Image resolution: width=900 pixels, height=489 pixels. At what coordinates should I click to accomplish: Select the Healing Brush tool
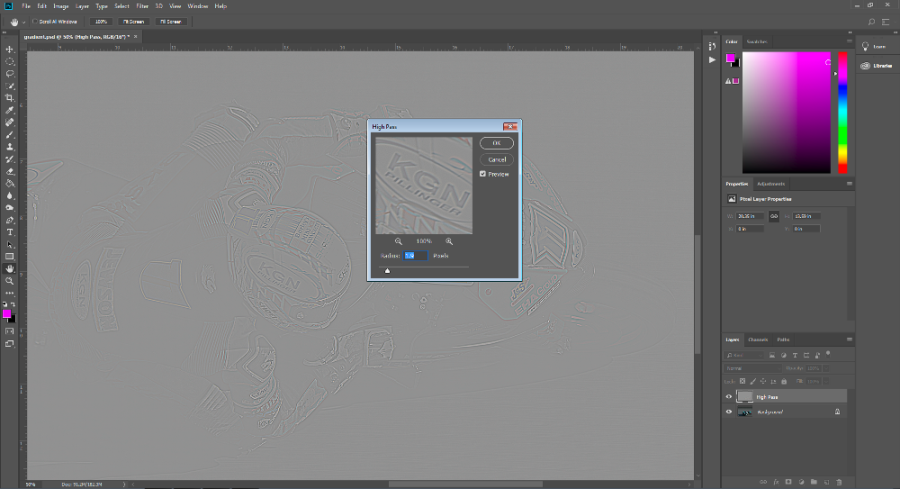[x=10, y=122]
